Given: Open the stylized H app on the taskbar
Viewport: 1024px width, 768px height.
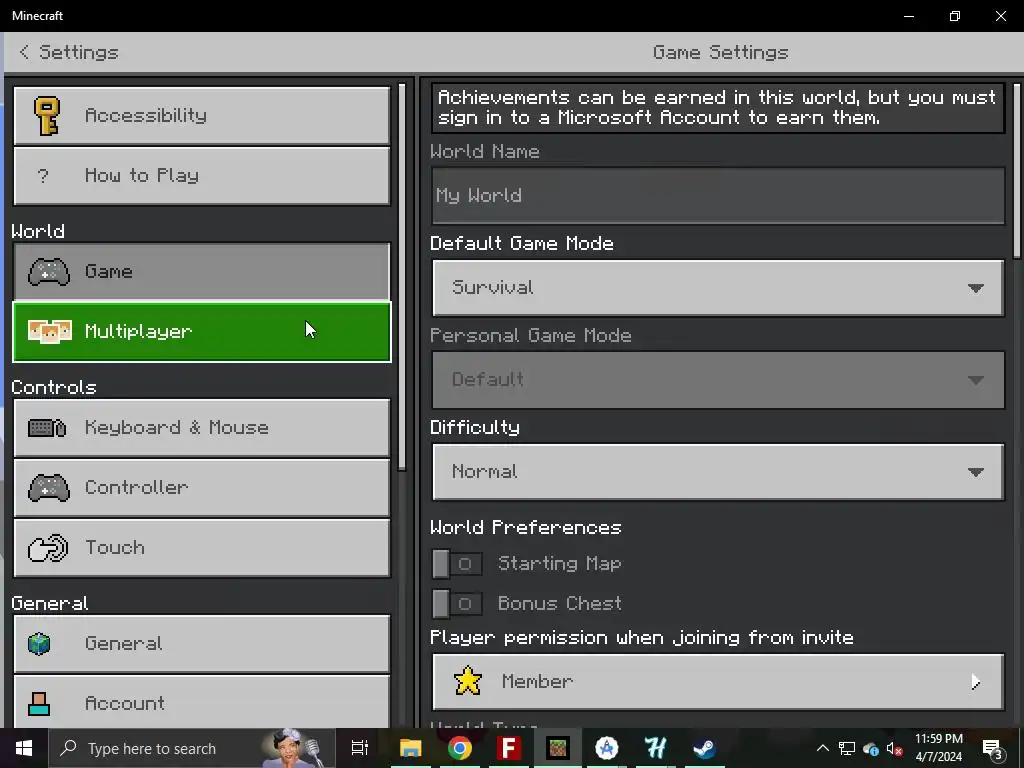Looking at the screenshot, I should pyautogui.click(x=656, y=748).
